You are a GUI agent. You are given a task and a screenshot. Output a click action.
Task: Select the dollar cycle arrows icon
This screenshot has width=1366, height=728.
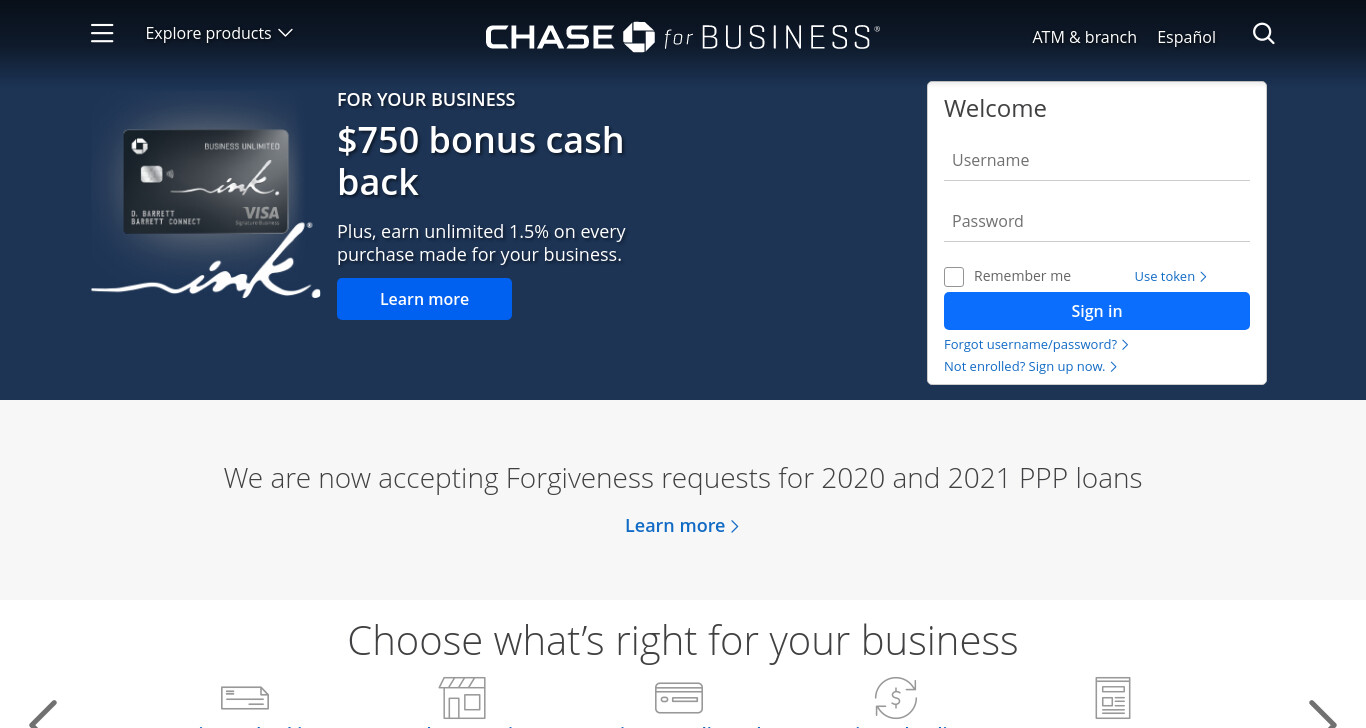[896, 697]
